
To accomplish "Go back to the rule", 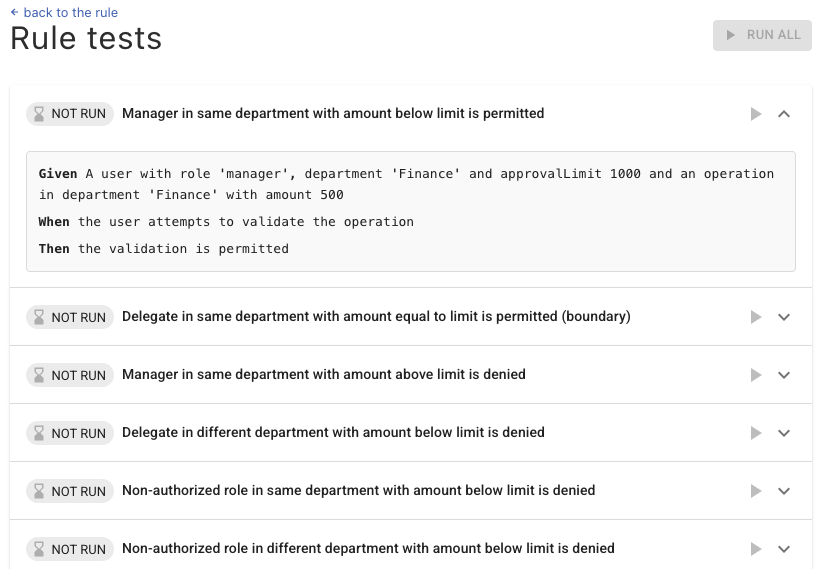I will 64,13.
